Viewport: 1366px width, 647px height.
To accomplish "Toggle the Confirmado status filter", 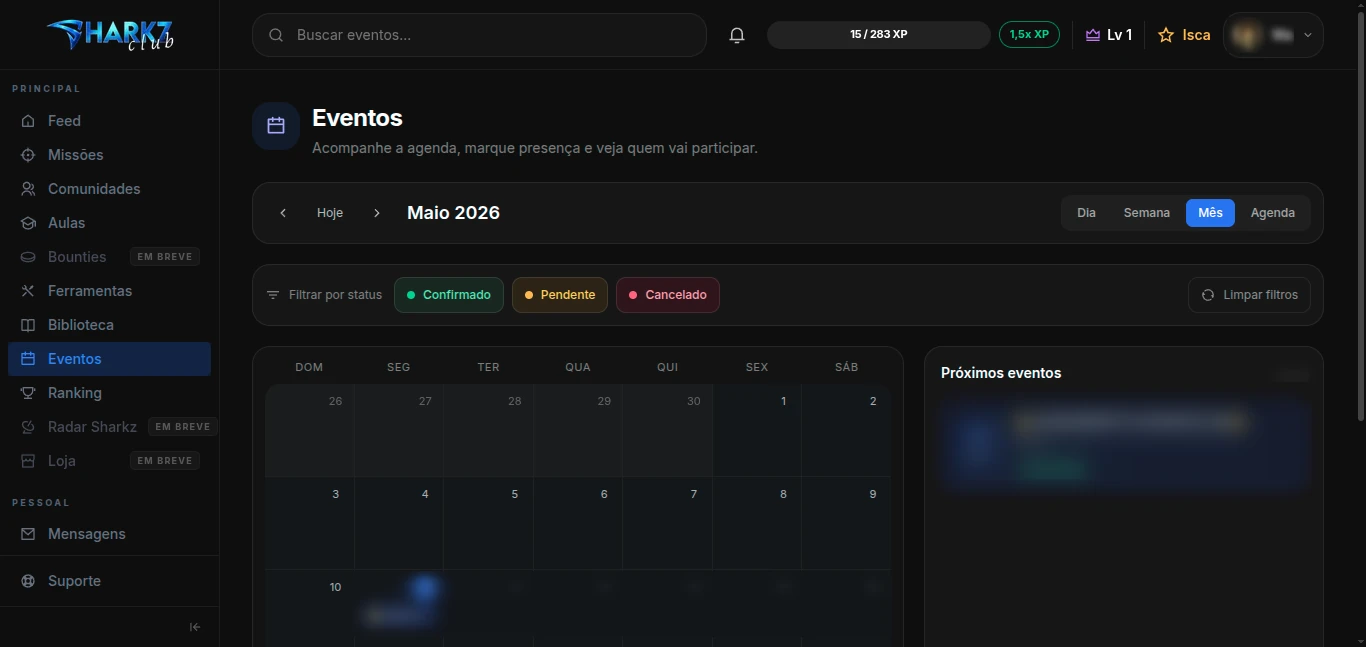I will 449,295.
